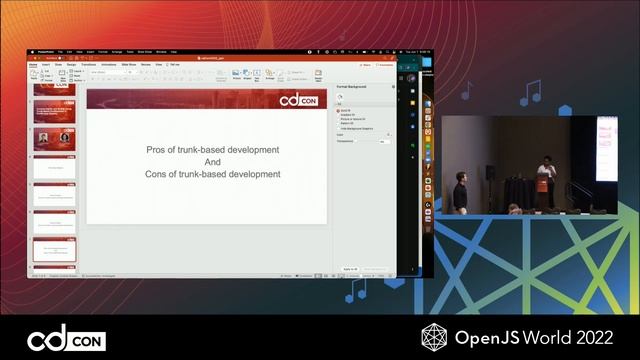Click the Apply to All button
Image resolution: width=640 pixels, height=360 pixels.
(350, 269)
